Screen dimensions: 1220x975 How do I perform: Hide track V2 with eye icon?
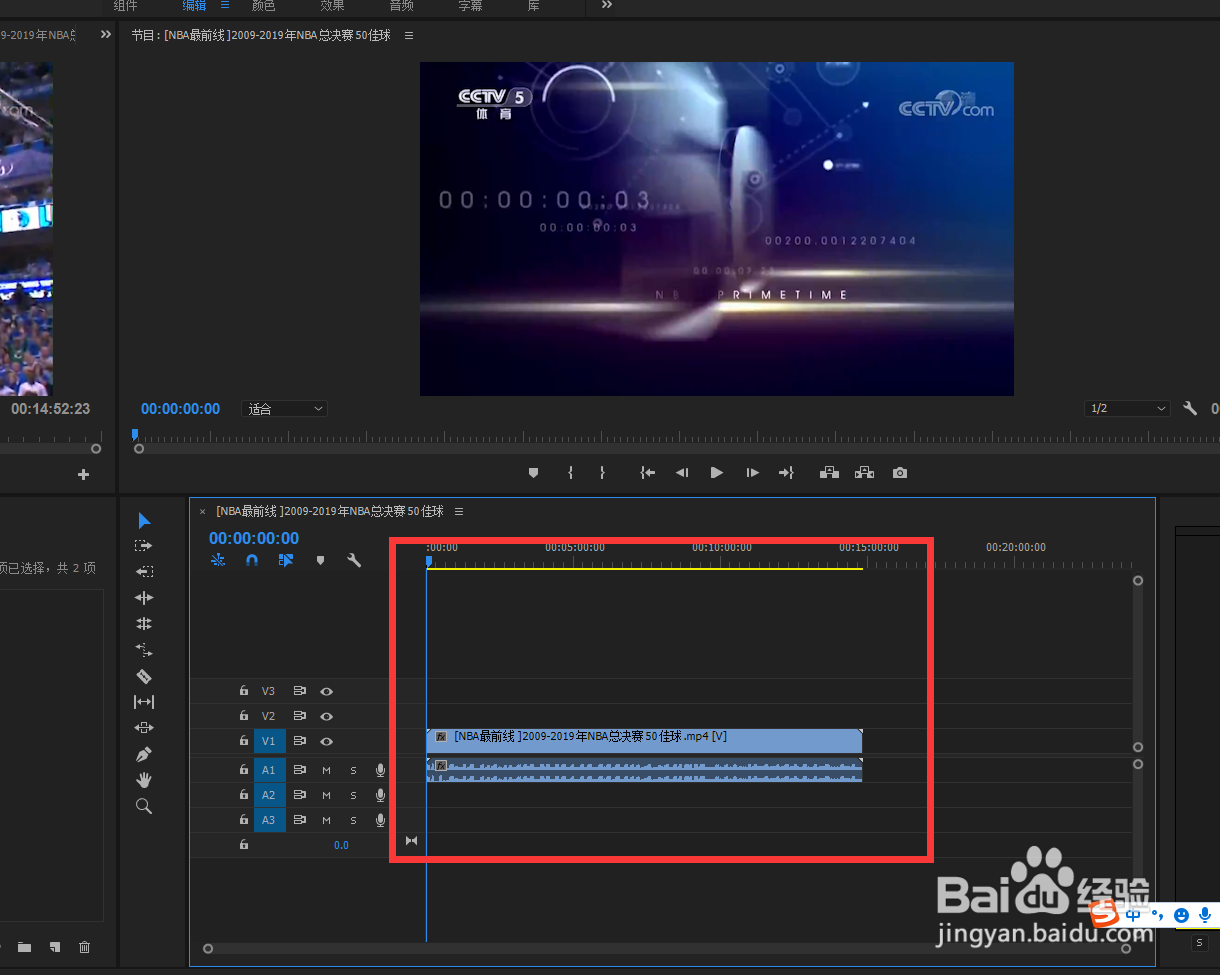click(x=326, y=716)
